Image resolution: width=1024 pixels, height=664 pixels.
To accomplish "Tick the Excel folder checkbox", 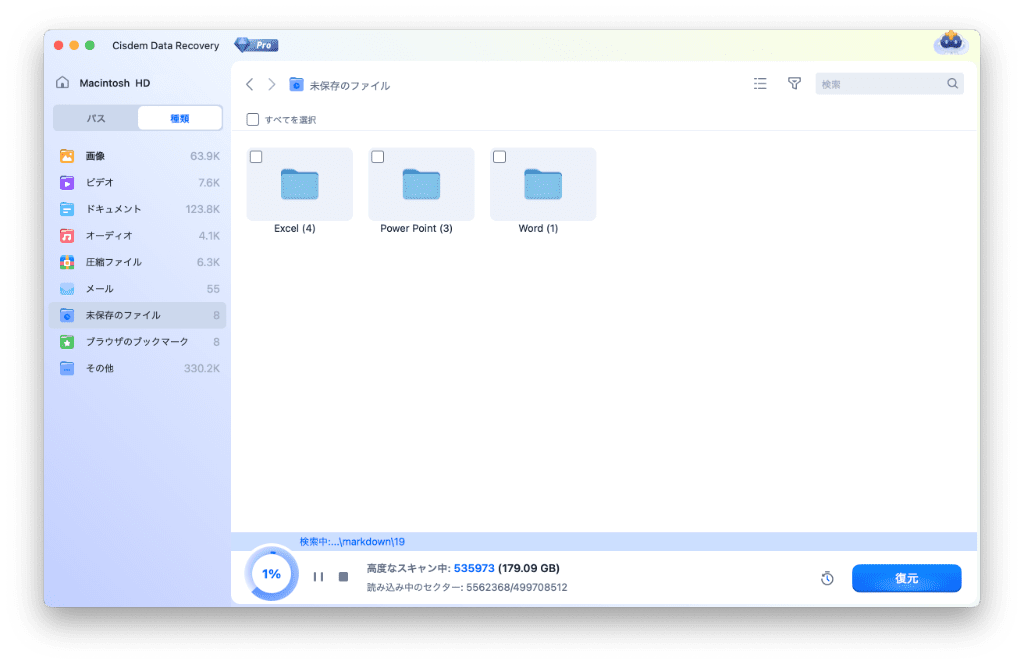I will (x=256, y=157).
